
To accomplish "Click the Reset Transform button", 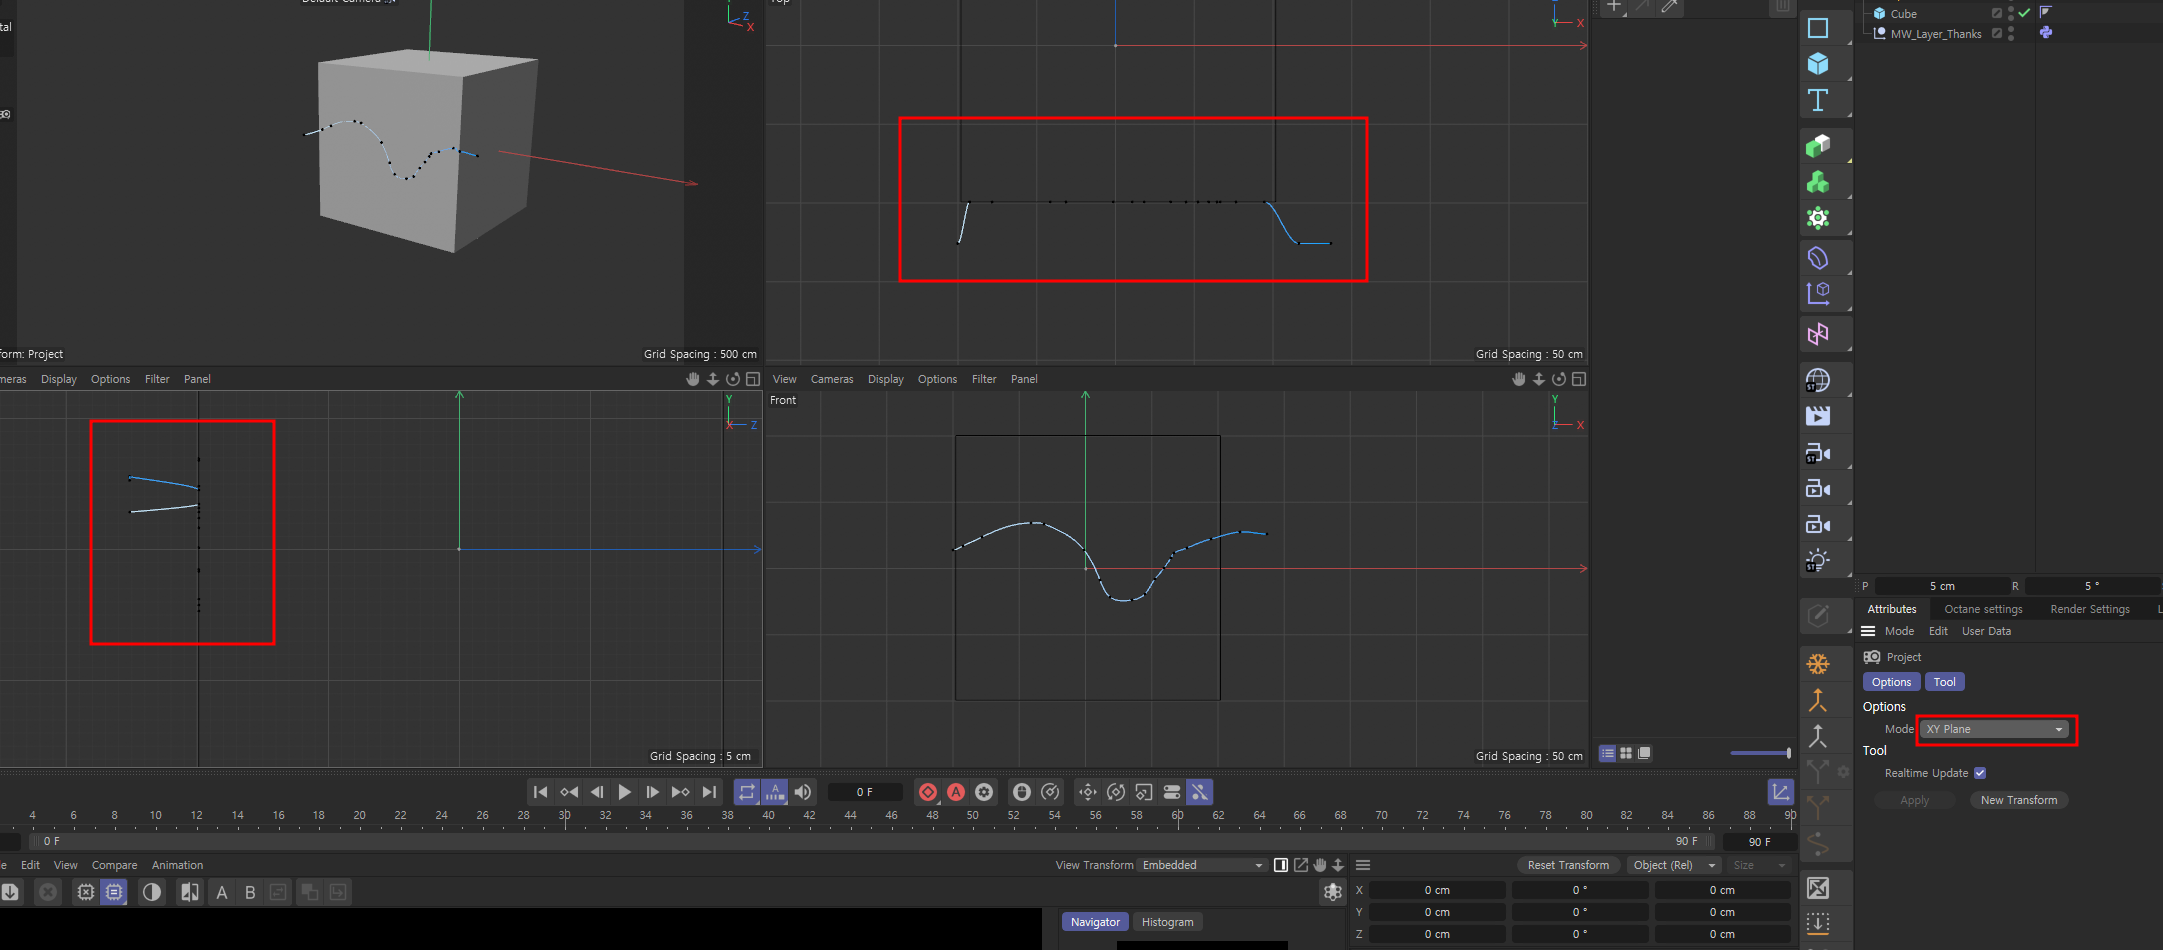I will click(x=1568, y=865).
